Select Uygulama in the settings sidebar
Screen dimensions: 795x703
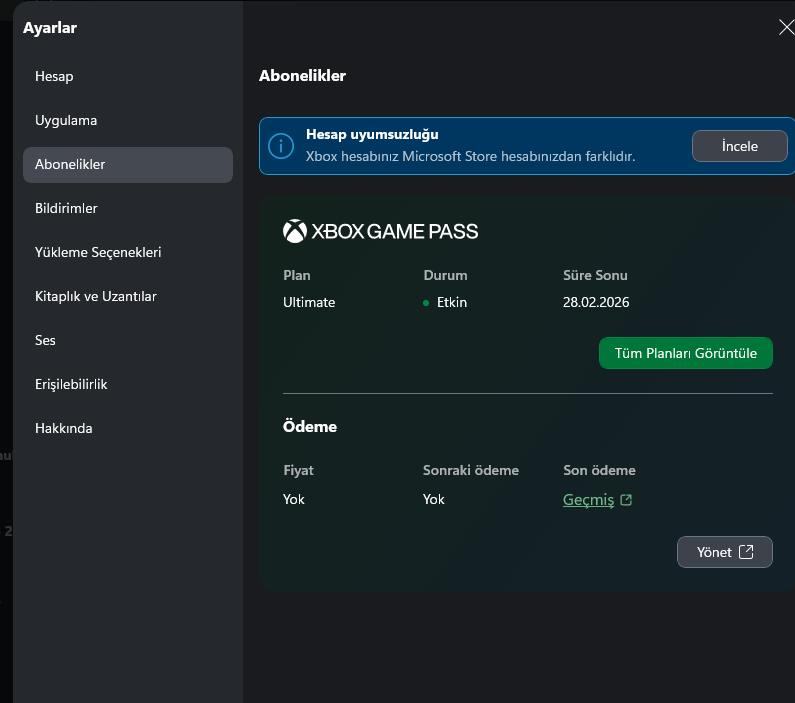[x=128, y=121]
